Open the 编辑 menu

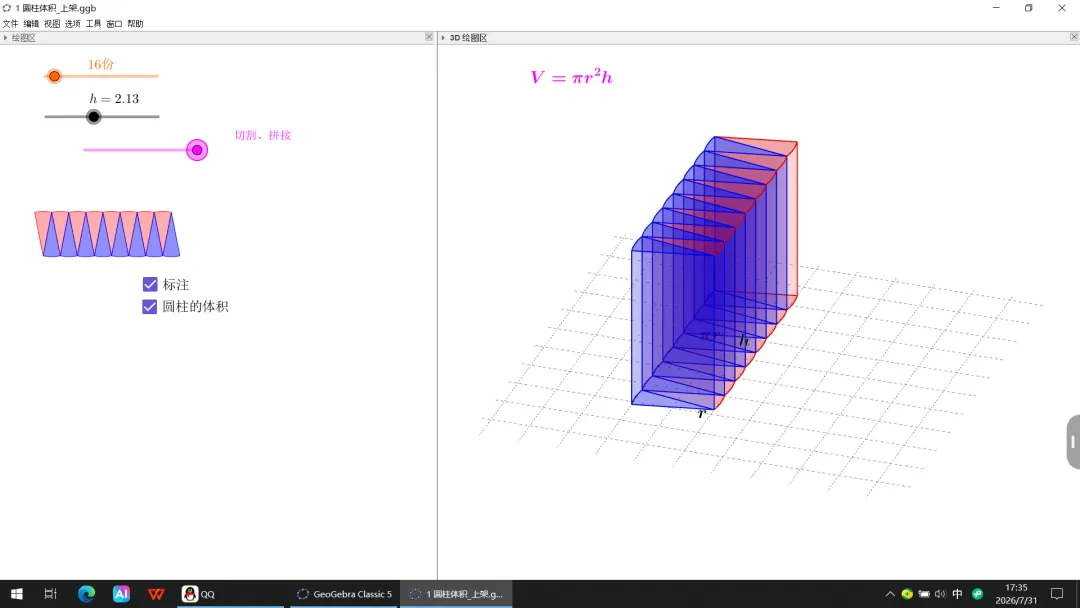pos(31,23)
